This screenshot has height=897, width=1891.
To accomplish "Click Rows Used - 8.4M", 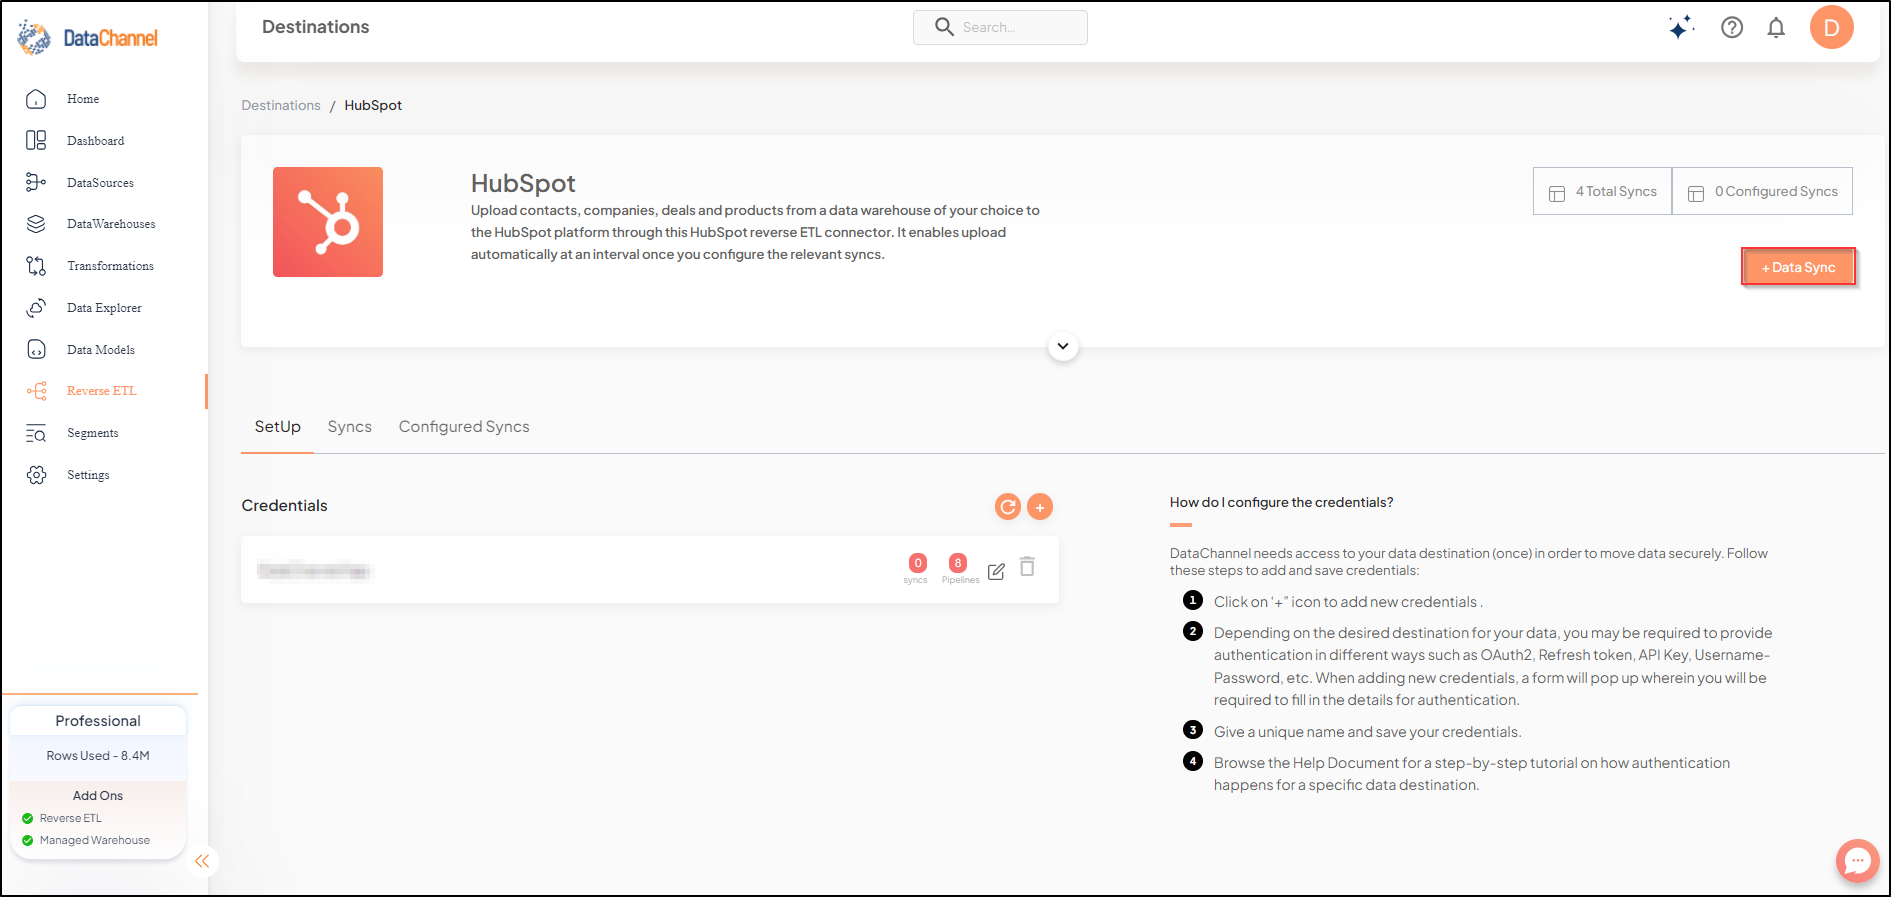I will [x=98, y=756].
